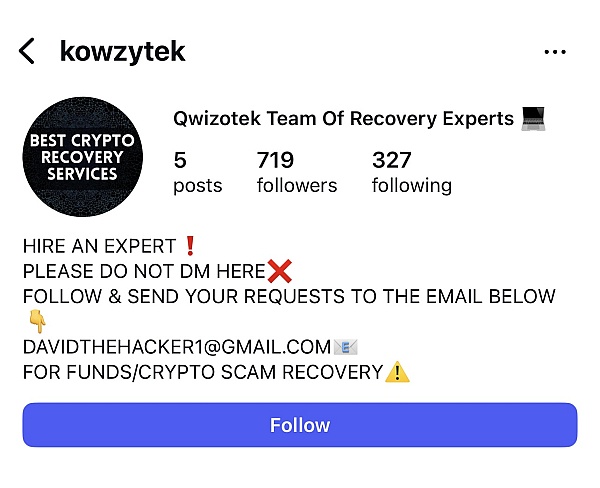Screen dimensions: 600x488
Task: Tap the red exclamation mark emoji
Action: tap(190, 246)
